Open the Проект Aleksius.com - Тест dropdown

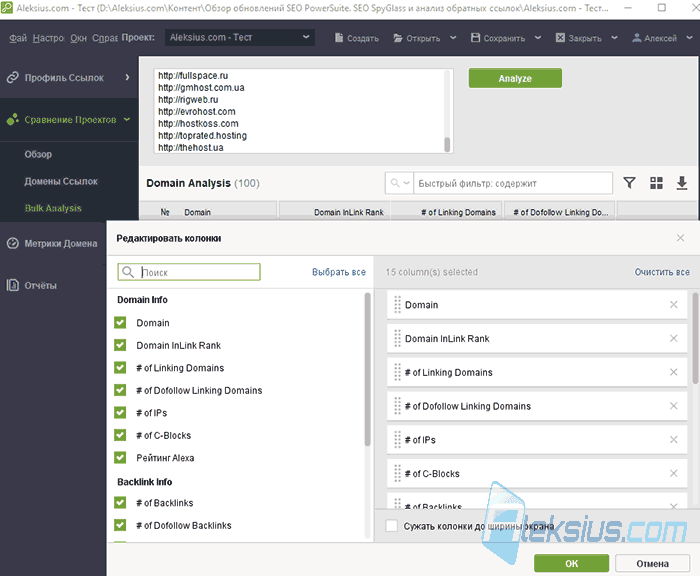click(x=240, y=38)
